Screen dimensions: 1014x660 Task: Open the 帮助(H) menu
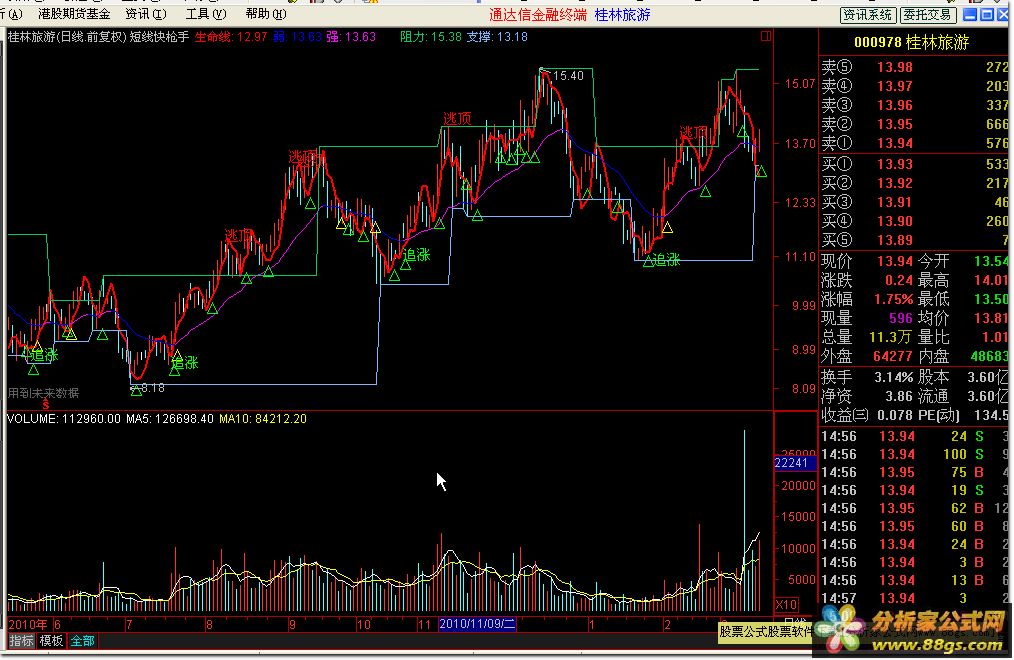click(x=266, y=14)
